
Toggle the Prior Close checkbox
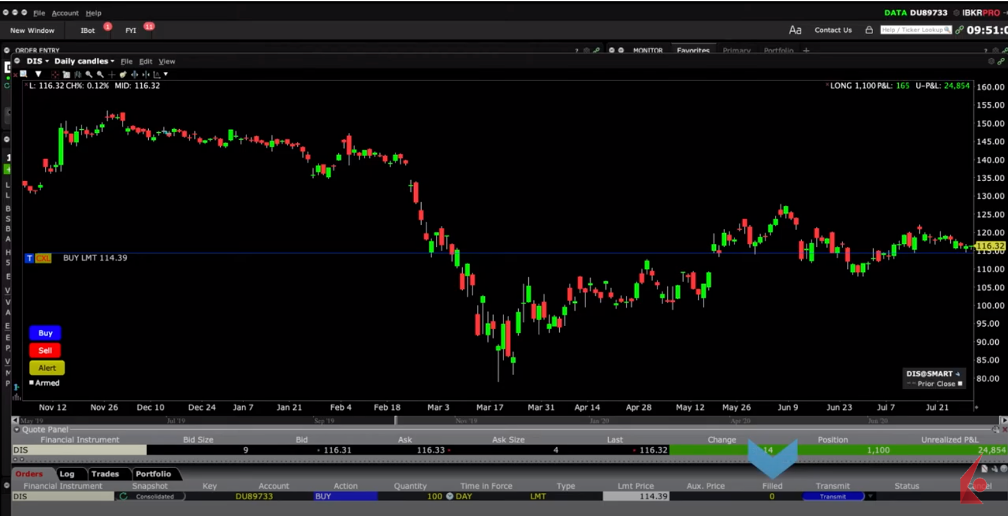coord(960,384)
